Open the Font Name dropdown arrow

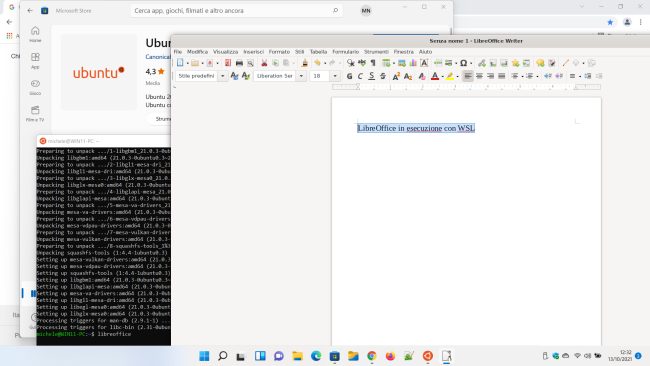pyautogui.click(x=301, y=76)
